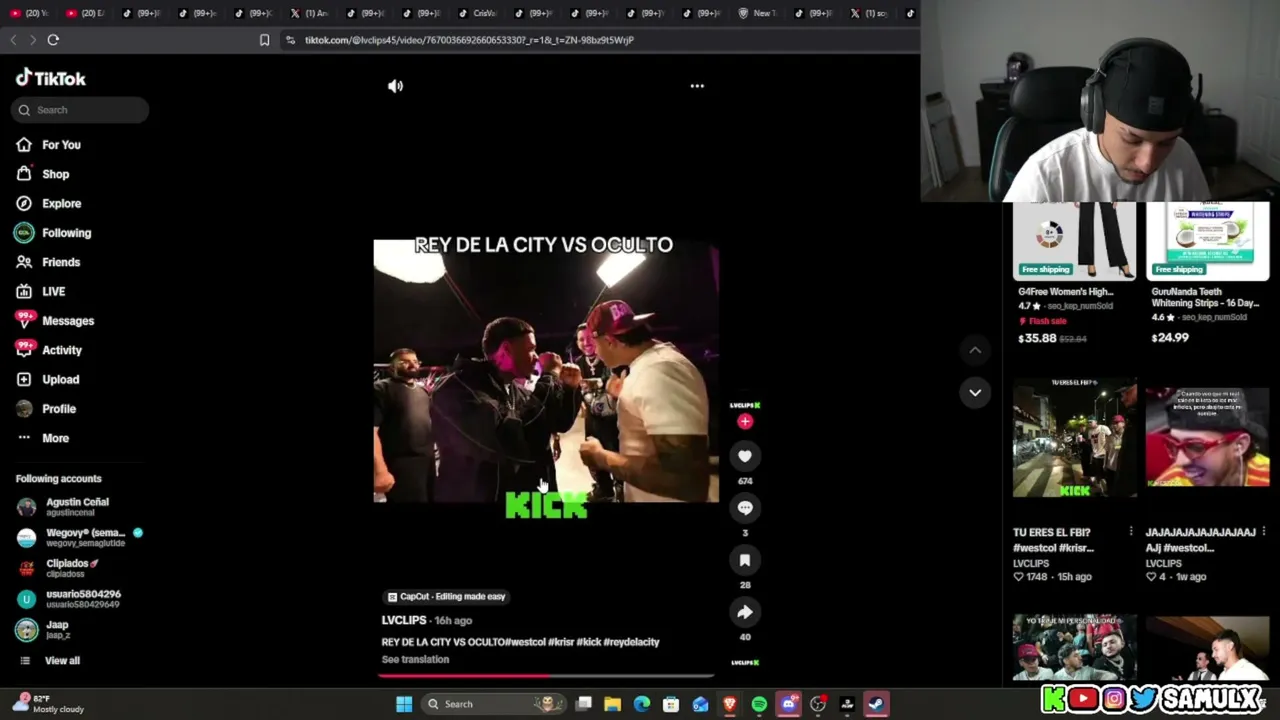Open the weather widget showing Mostly cloudy
Screen dimensions: 1280x720
48,704
